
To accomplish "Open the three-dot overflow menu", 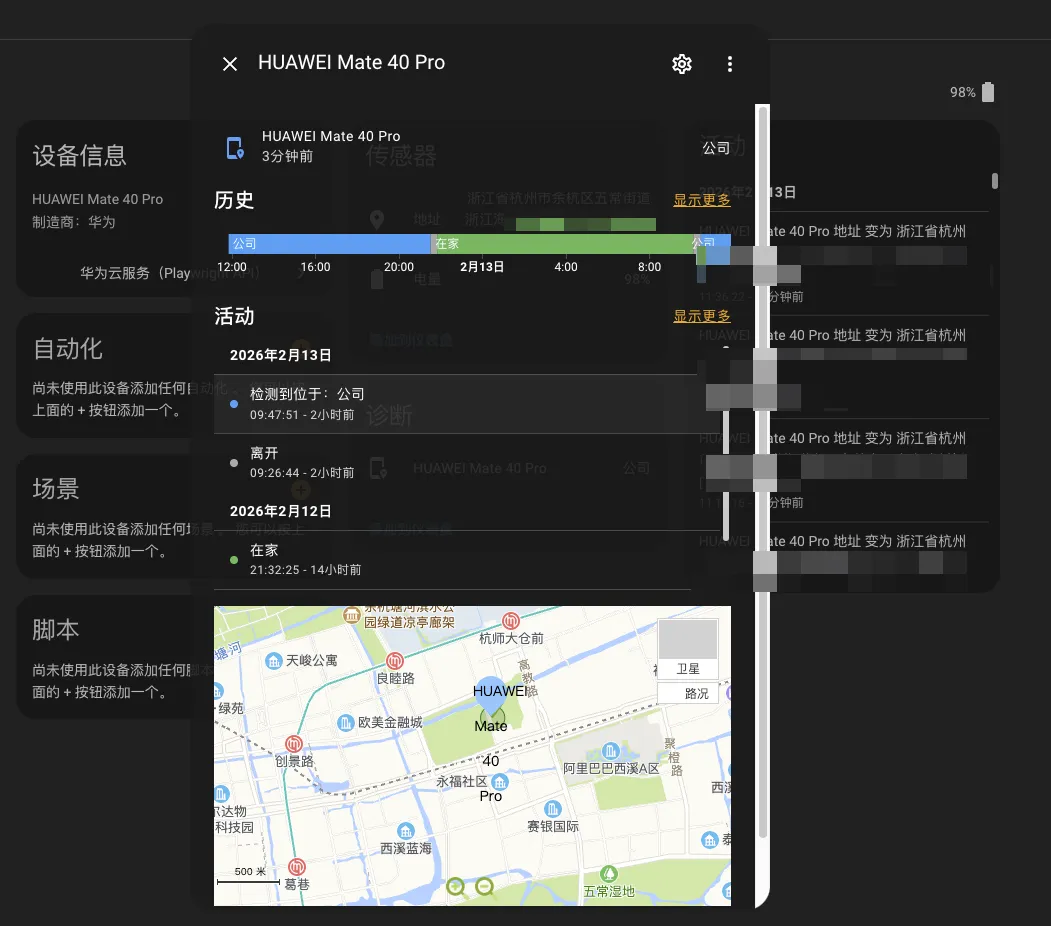I will 730,64.
